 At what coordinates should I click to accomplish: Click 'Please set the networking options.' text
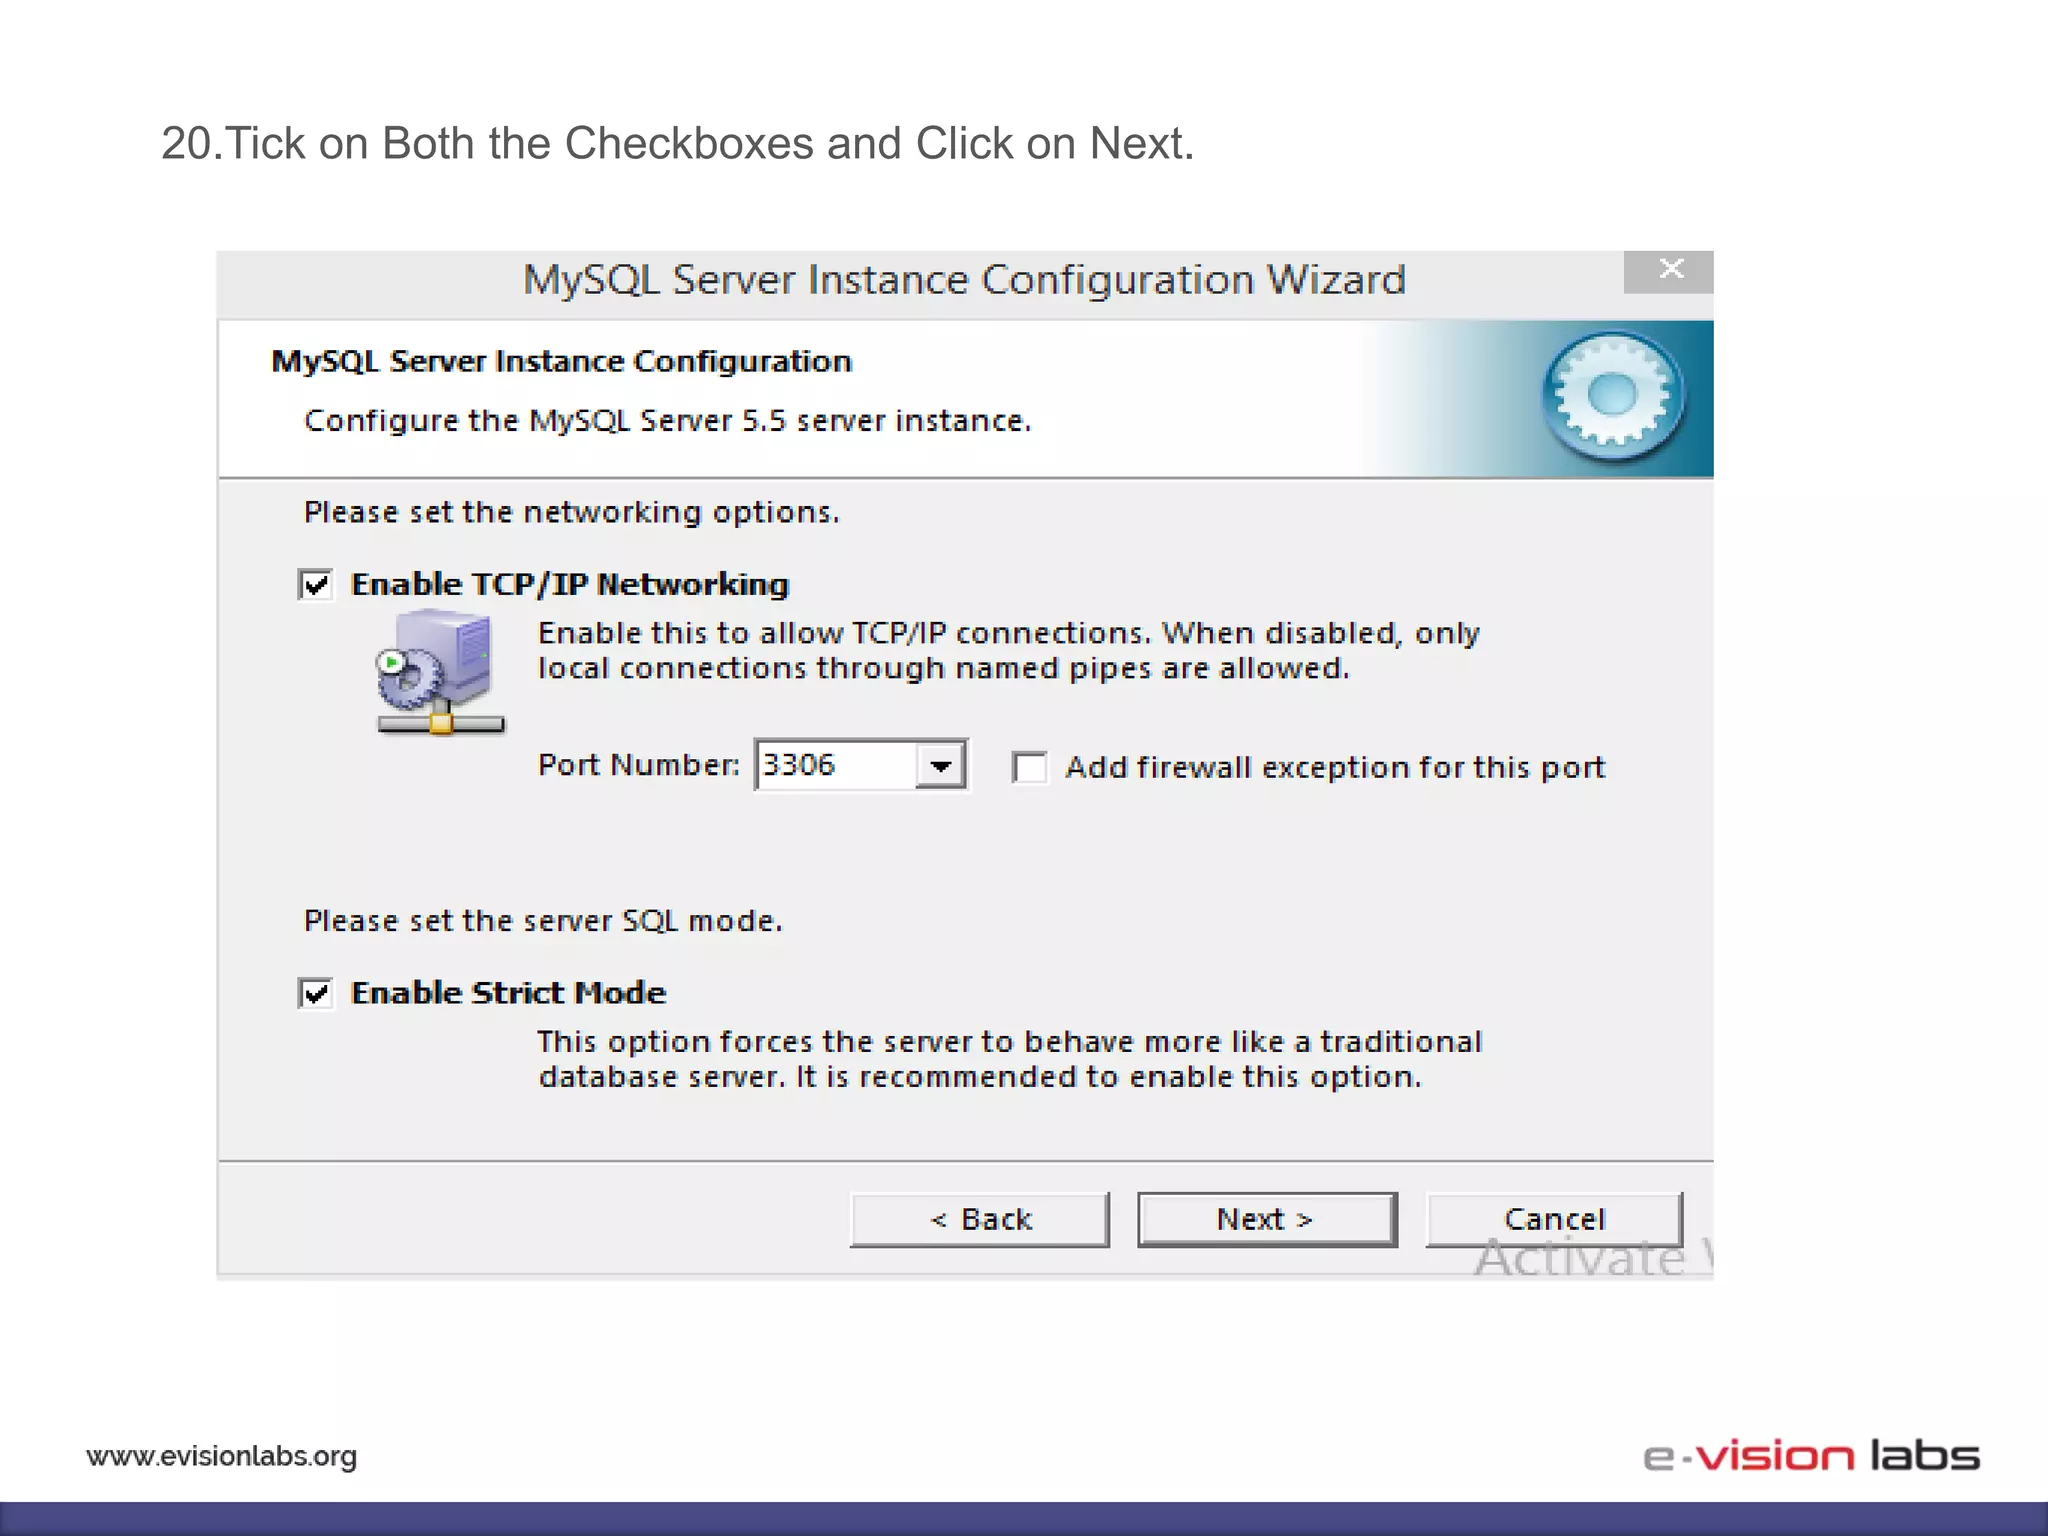tap(572, 513)
